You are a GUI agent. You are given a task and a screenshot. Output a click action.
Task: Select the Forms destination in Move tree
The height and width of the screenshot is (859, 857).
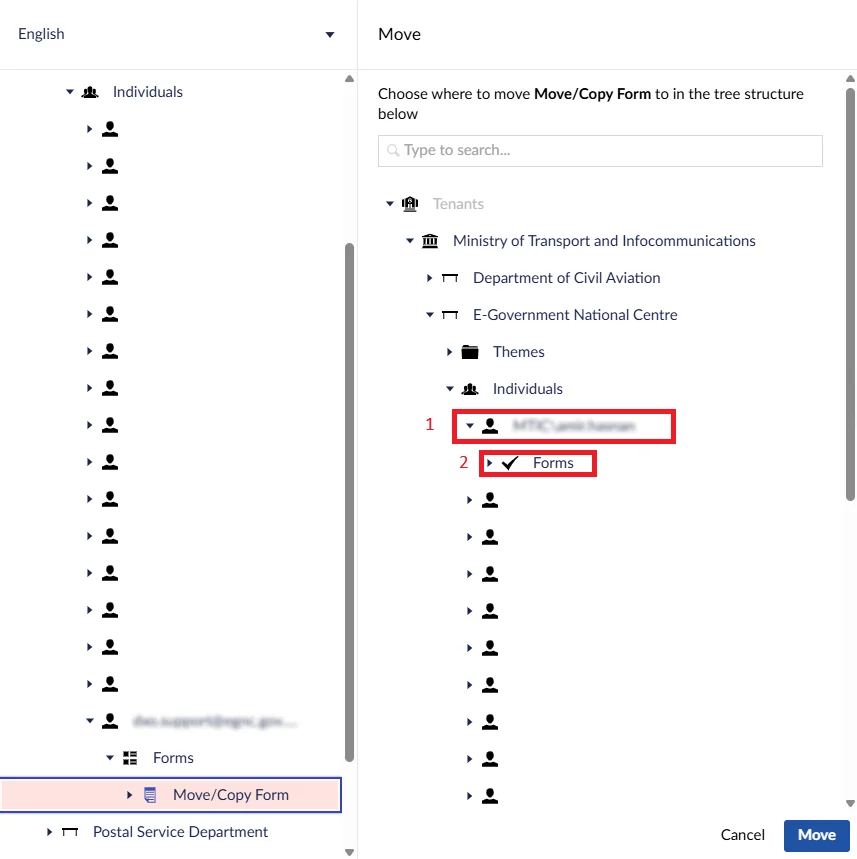[553, 463]
